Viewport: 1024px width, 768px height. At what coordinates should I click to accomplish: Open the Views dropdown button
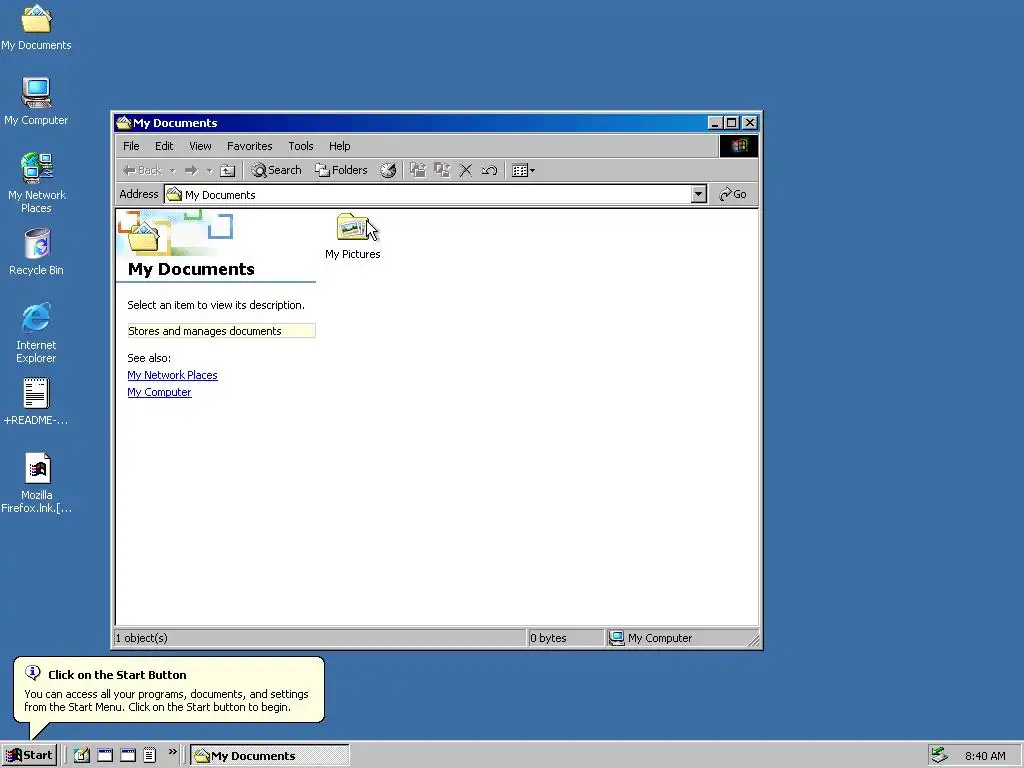tap(523, 170)
